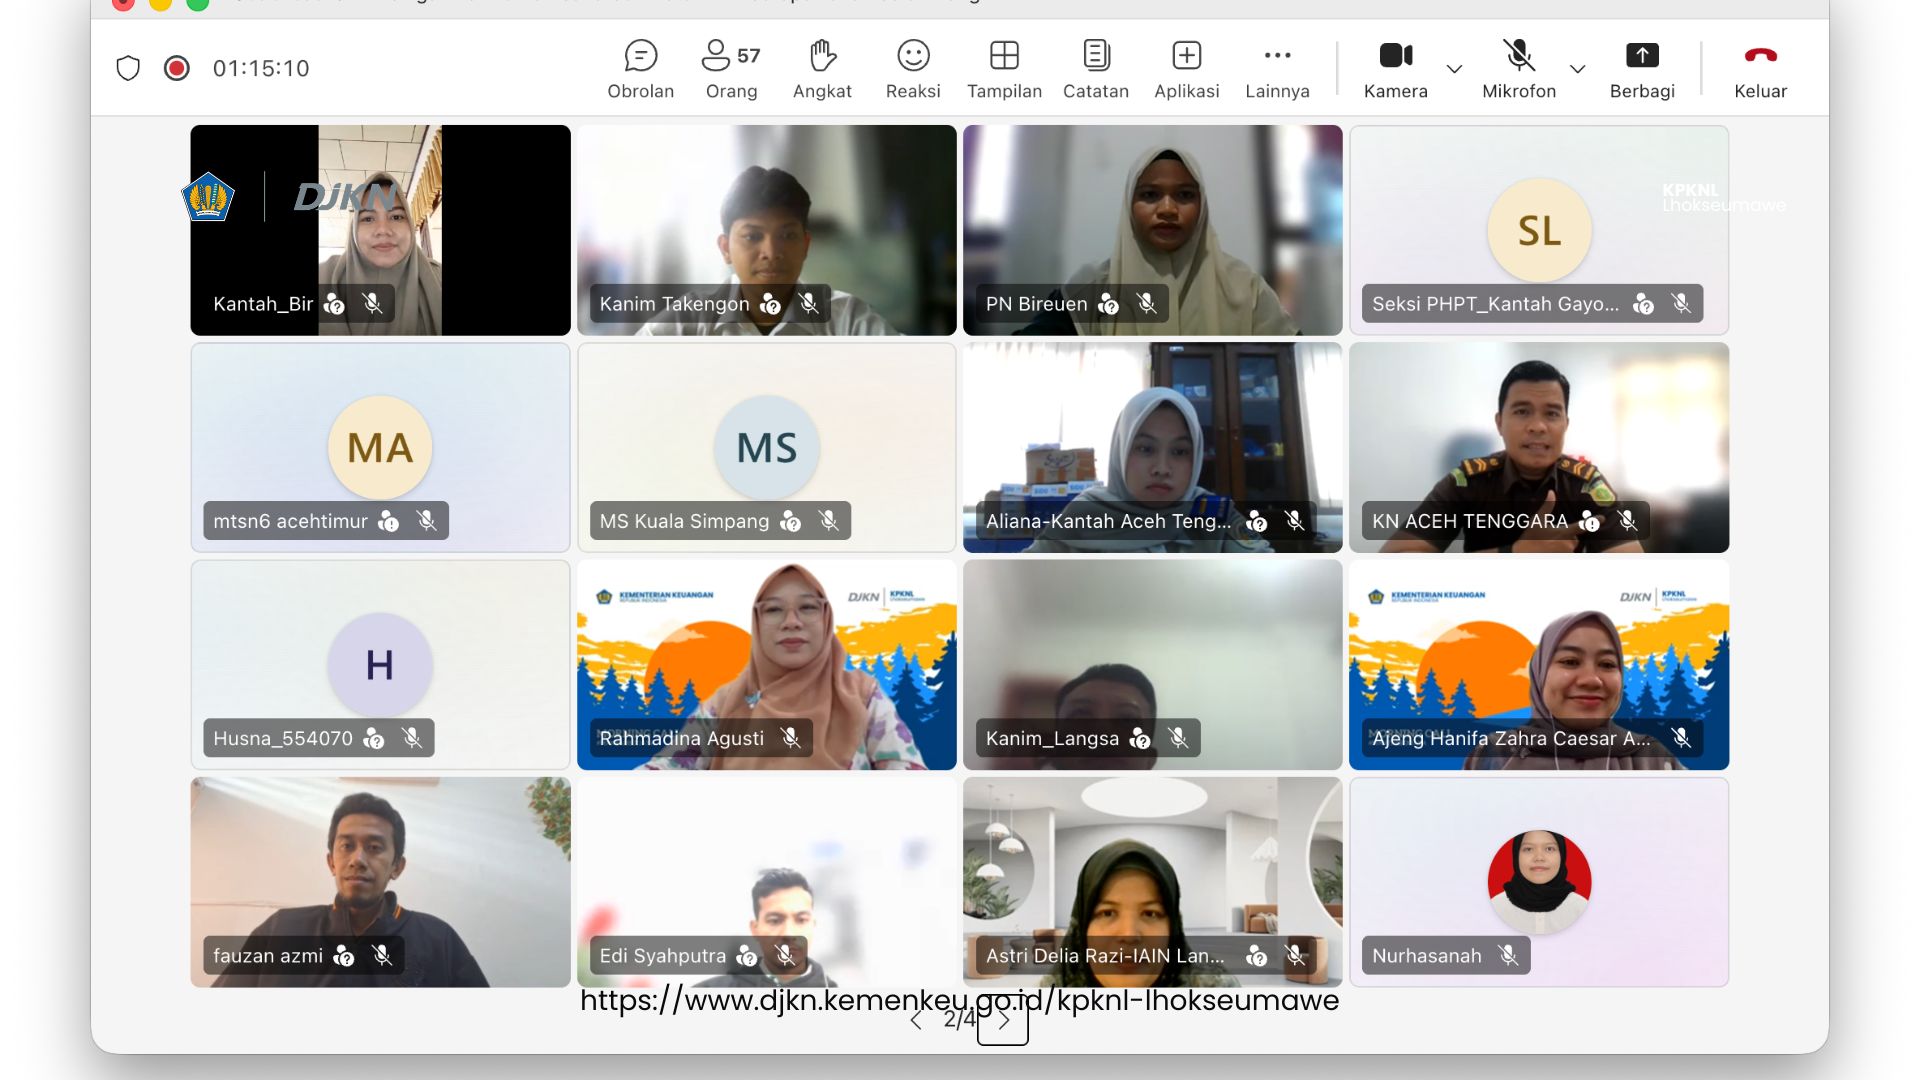Open the Aplikasi apps panel

(1187, 68)
